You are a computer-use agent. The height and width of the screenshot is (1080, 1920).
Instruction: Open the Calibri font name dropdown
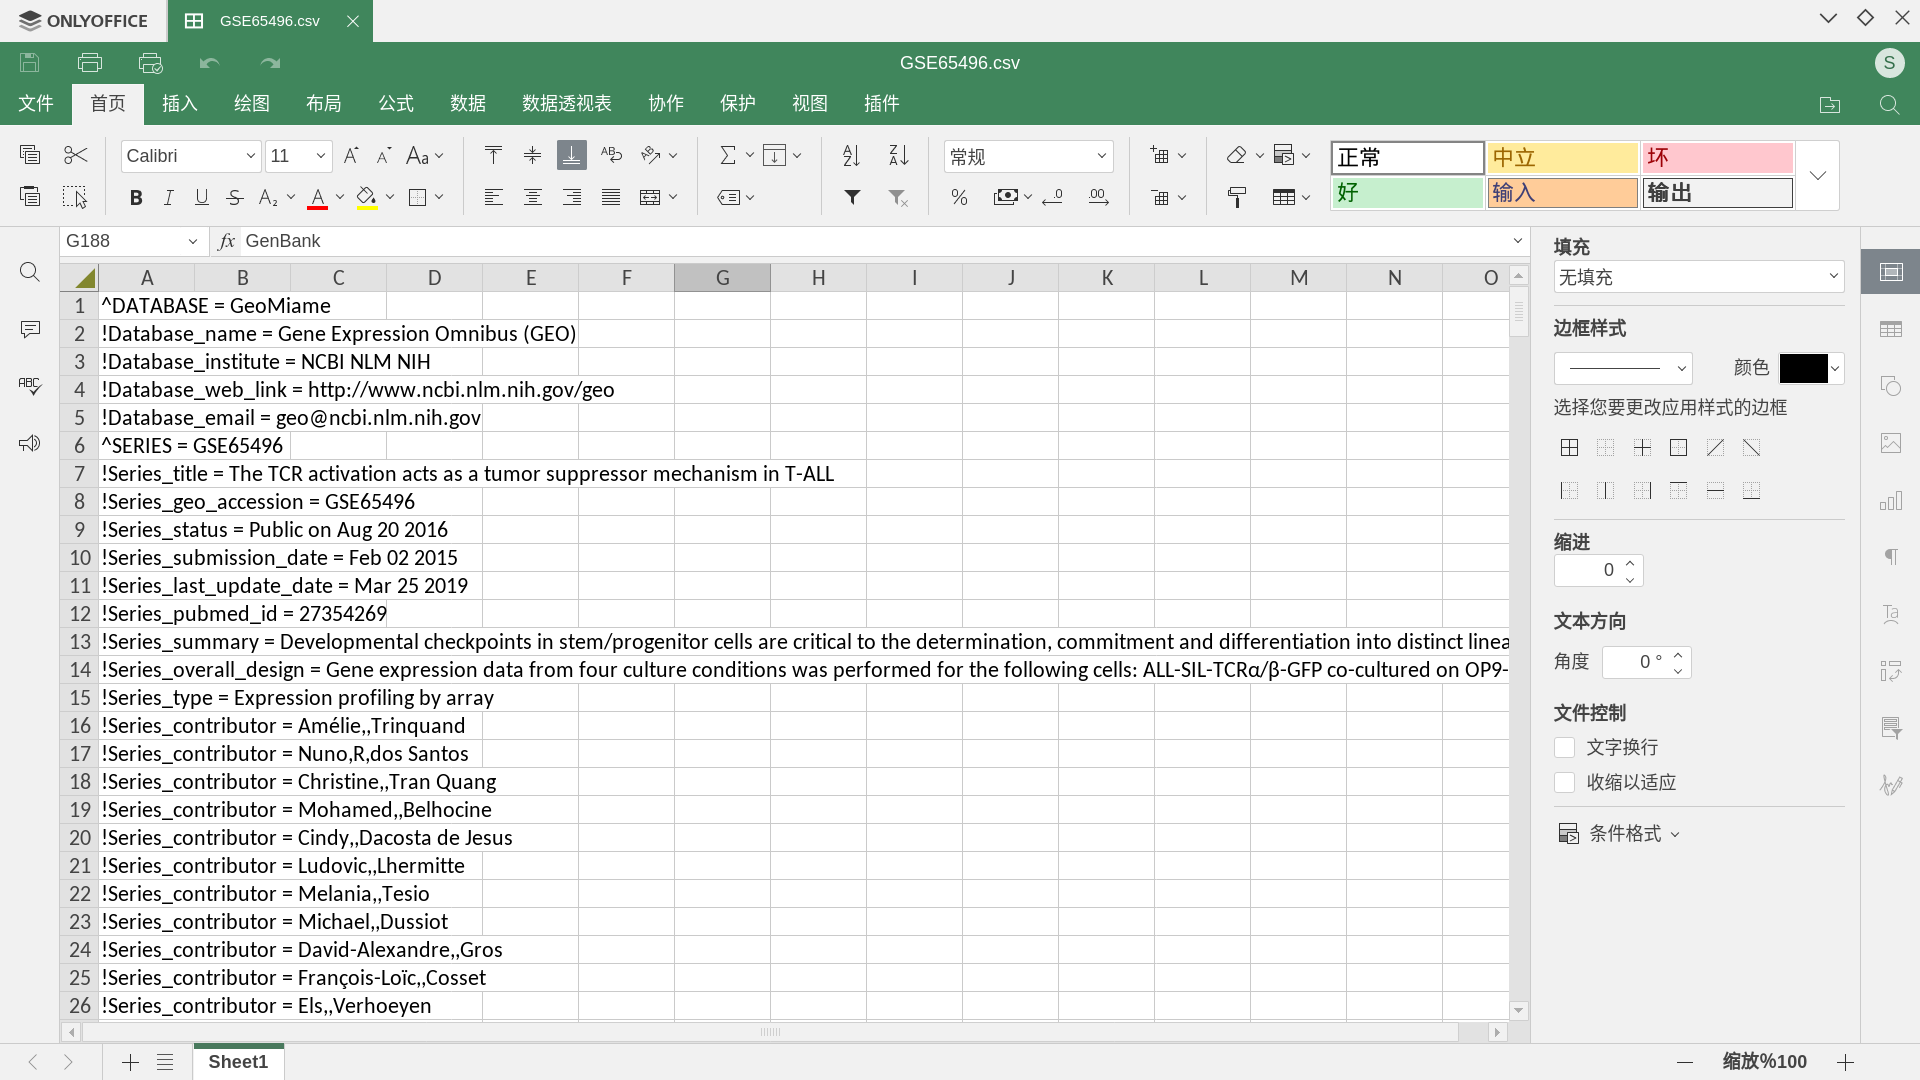[250, 156]
